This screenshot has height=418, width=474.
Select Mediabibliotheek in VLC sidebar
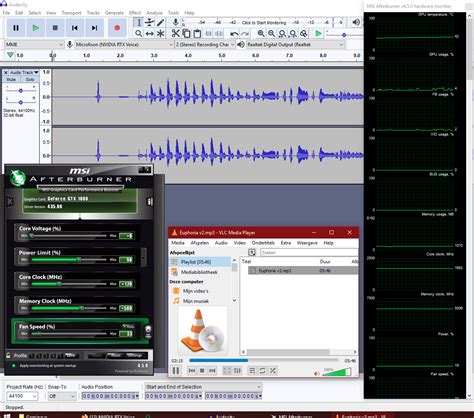point(199,272)
